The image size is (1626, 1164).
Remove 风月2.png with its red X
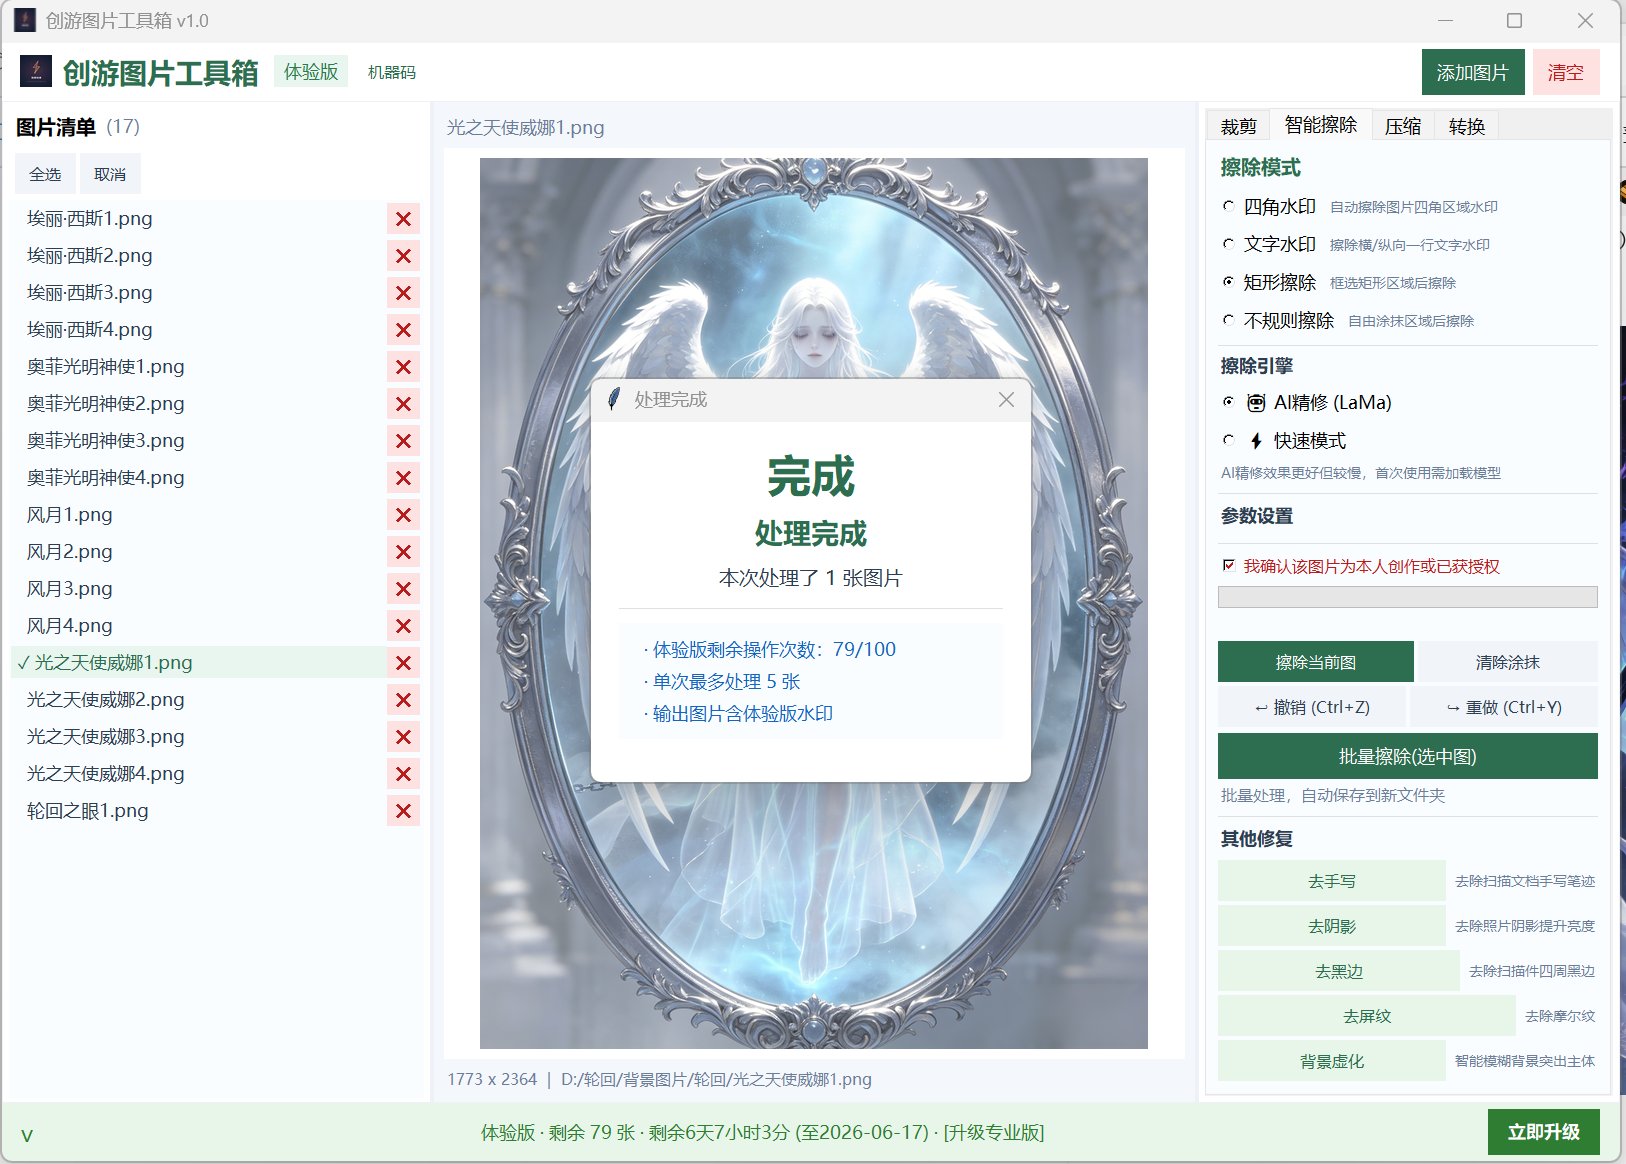tap(403, 552)
